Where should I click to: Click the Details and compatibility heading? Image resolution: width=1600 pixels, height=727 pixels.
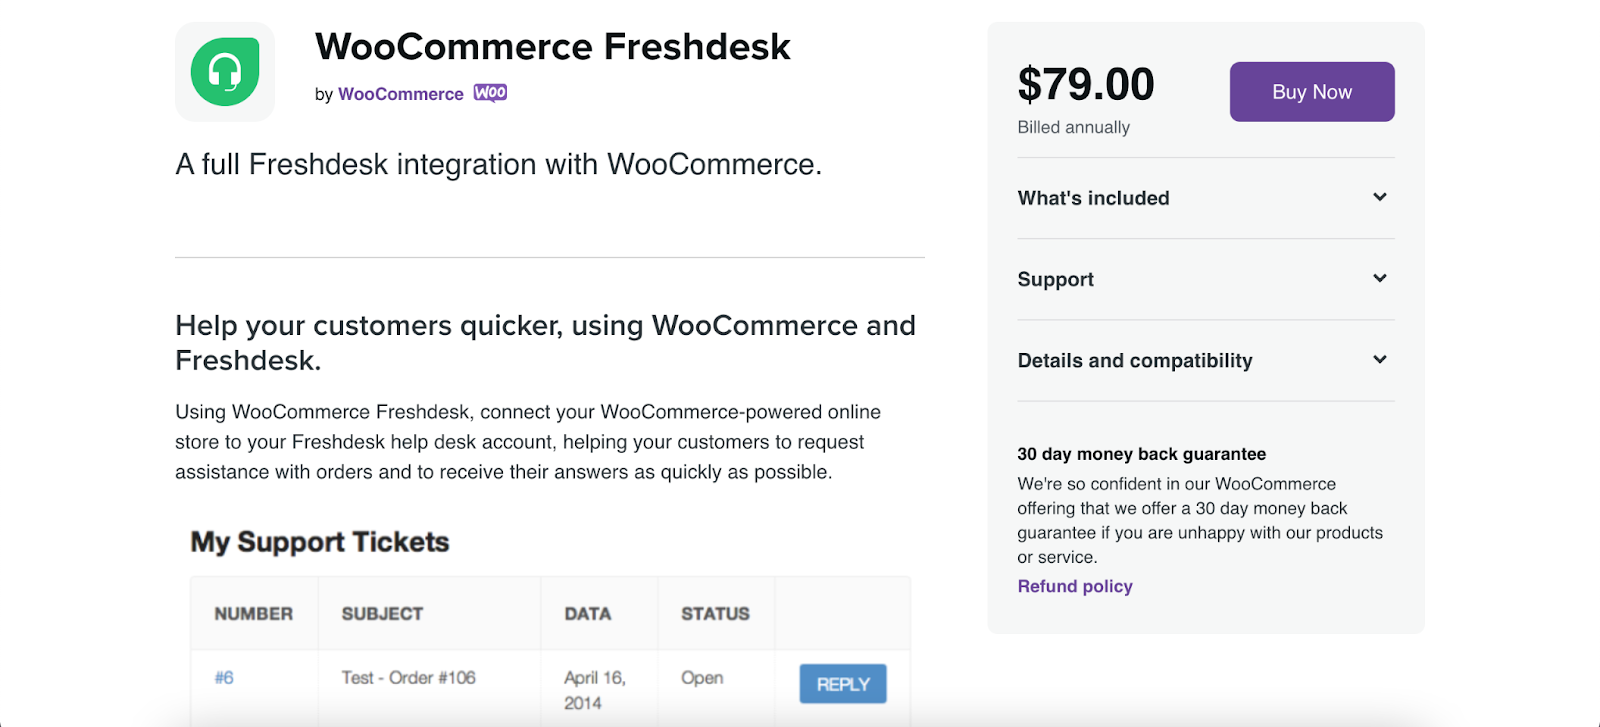tap(1134, 360)
